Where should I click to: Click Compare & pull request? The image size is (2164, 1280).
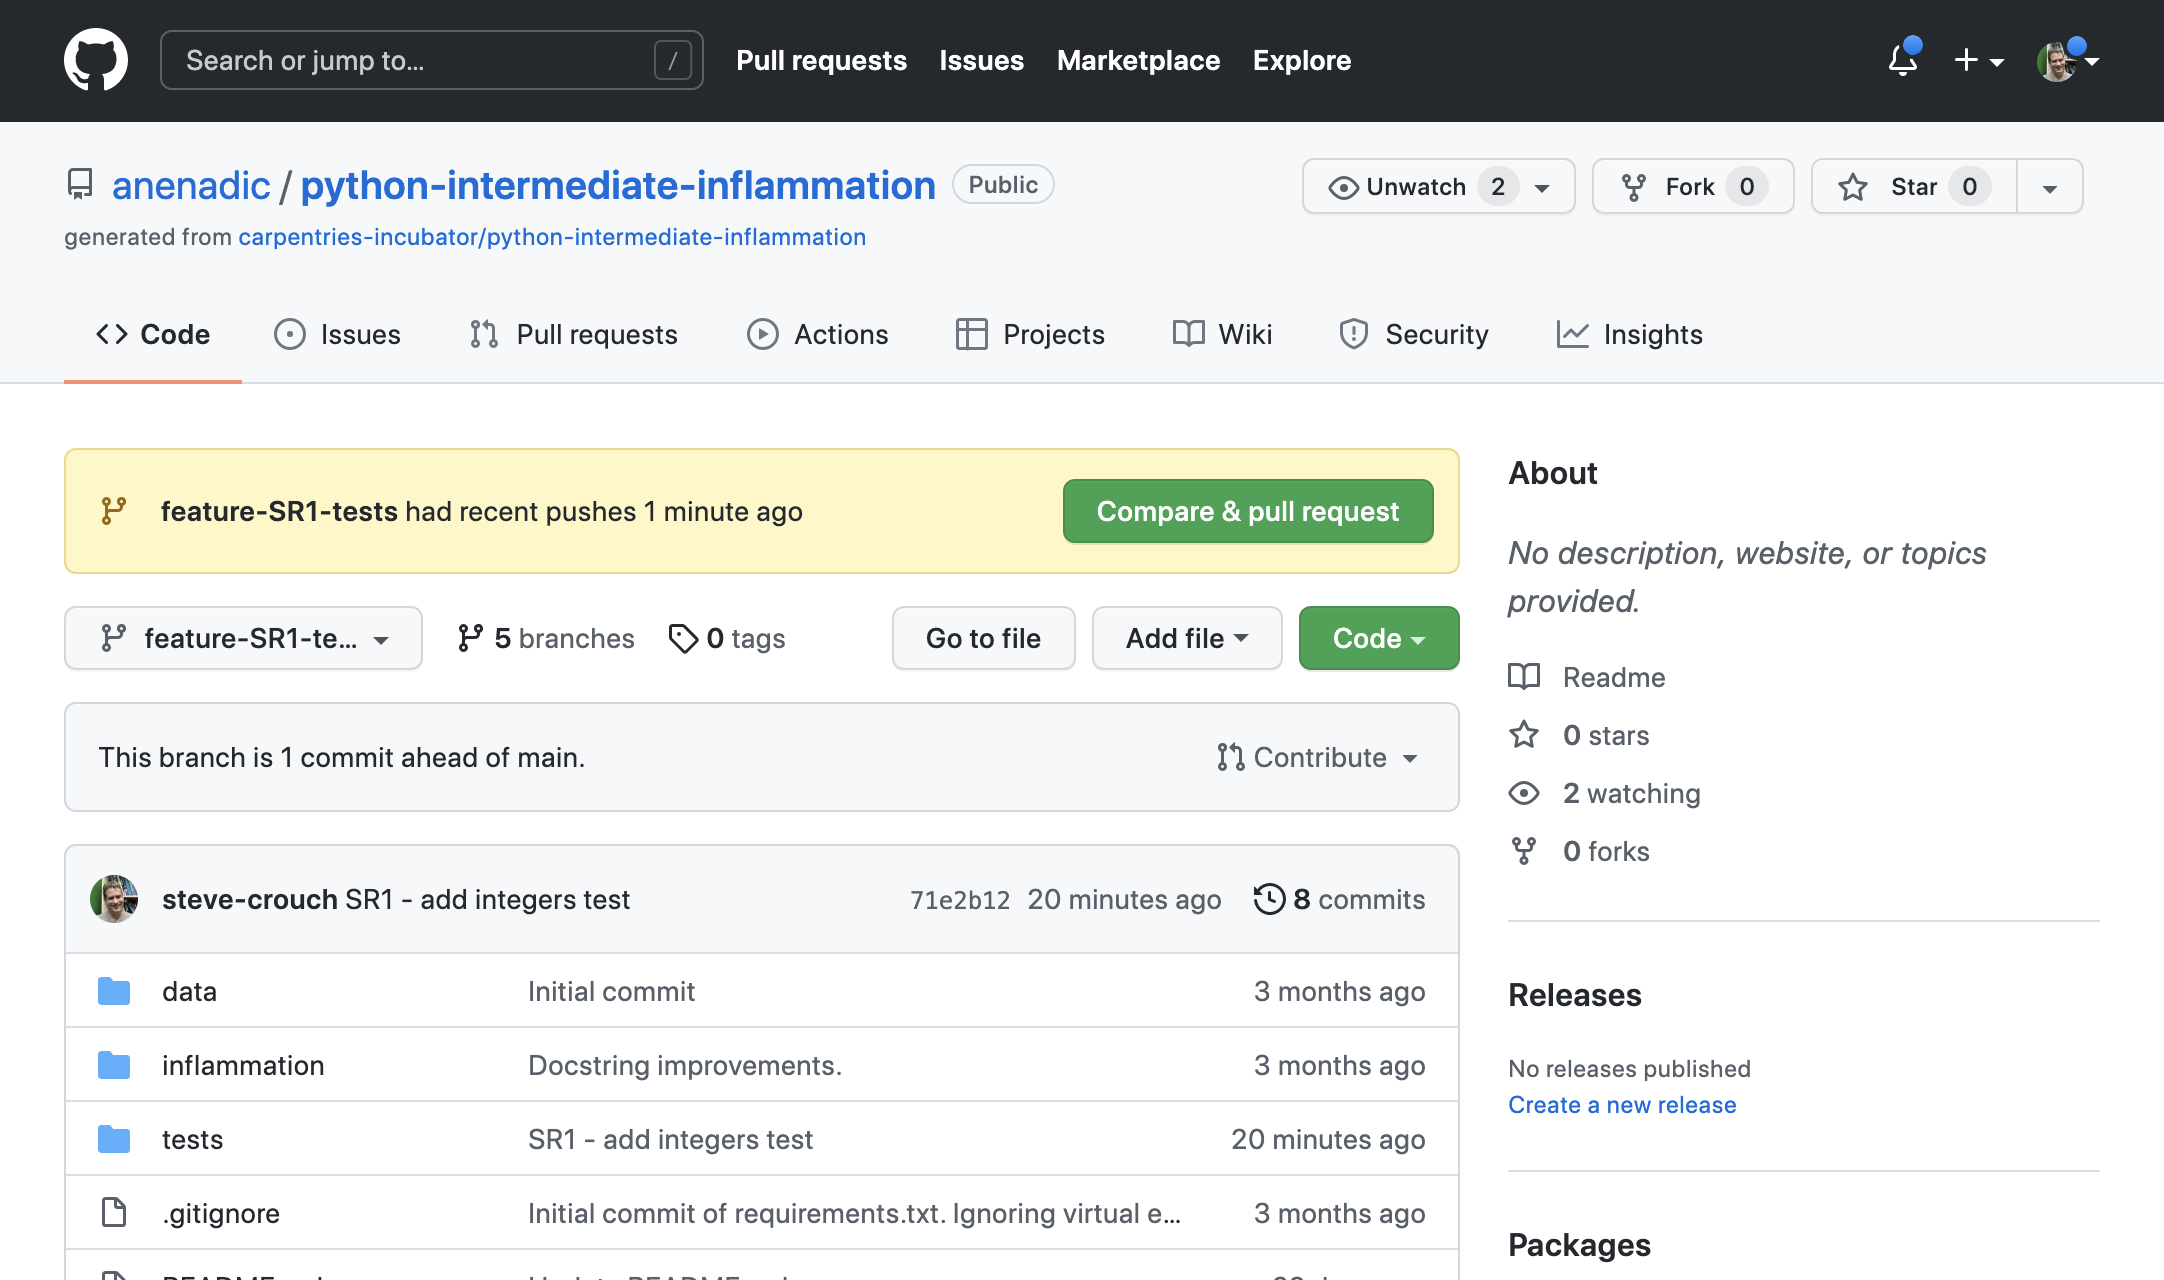point(1247,511)
